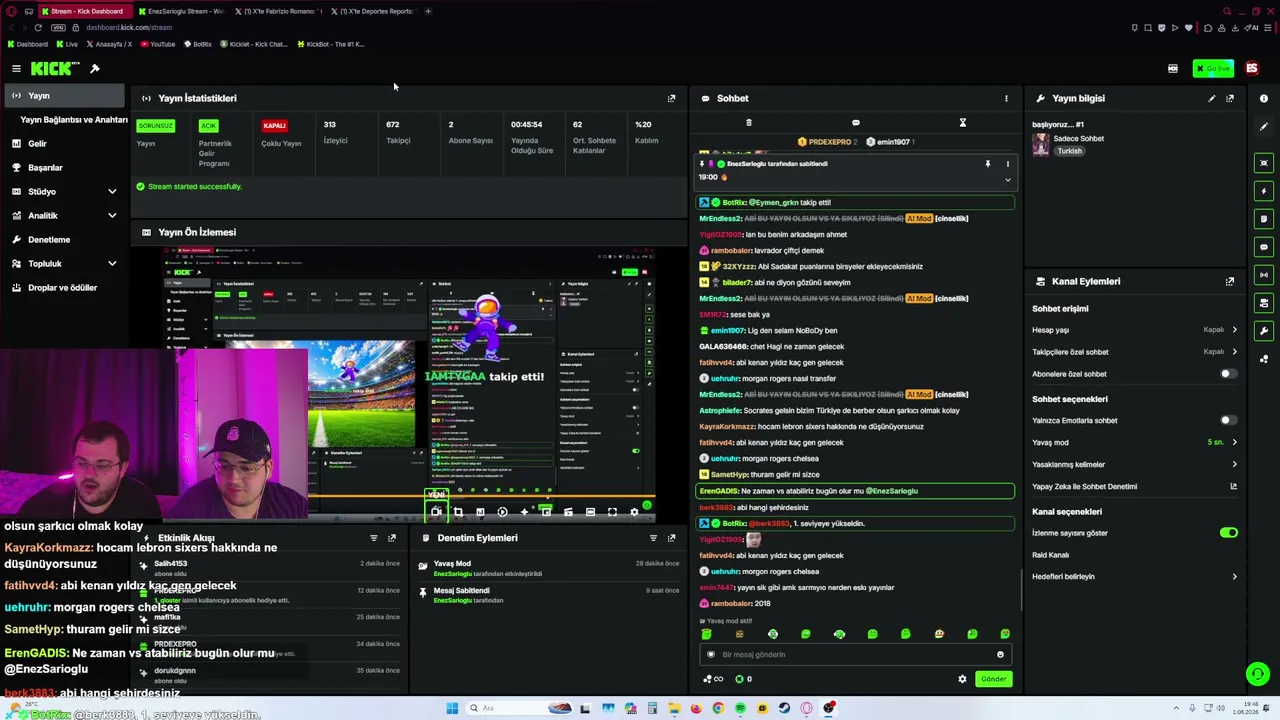Viewport: 1280px width, 720px height.
Task: Open the Hesap yaşı setting
Action: click(1134, 330)
